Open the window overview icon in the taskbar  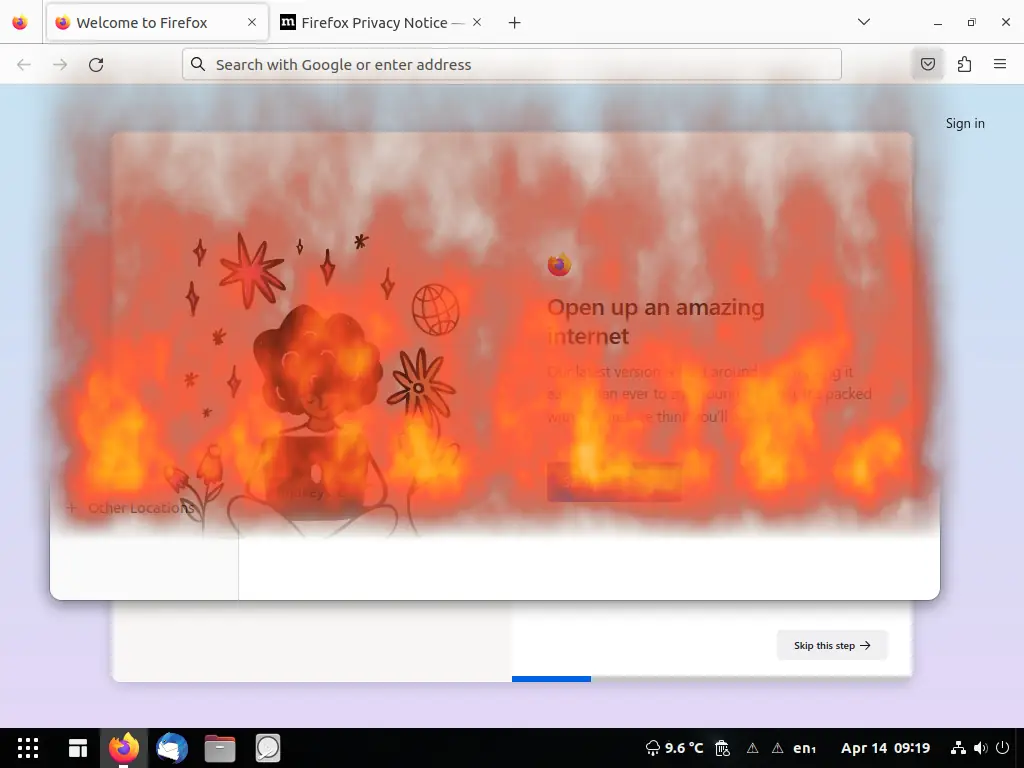pyautogui.click(x=78, y=748)
